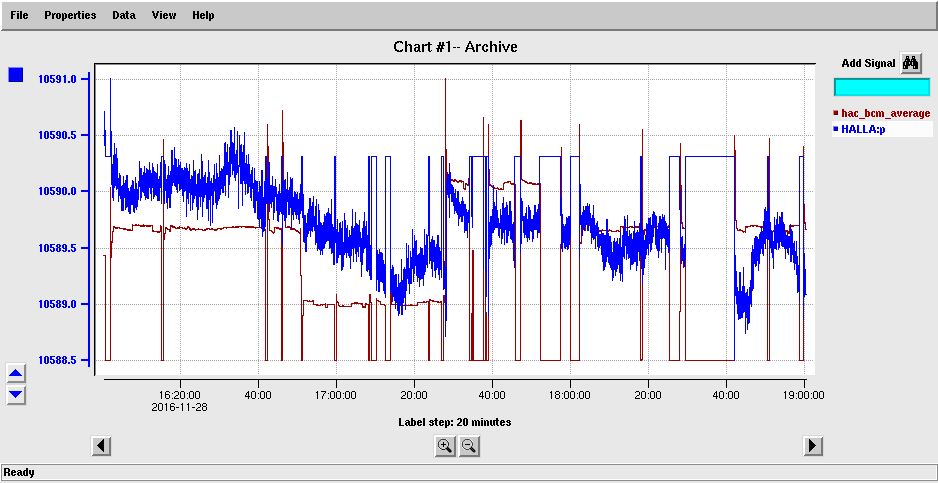Click the 10588.5 axis label
This screenshot has height=483, width=938.
(57, 360)
